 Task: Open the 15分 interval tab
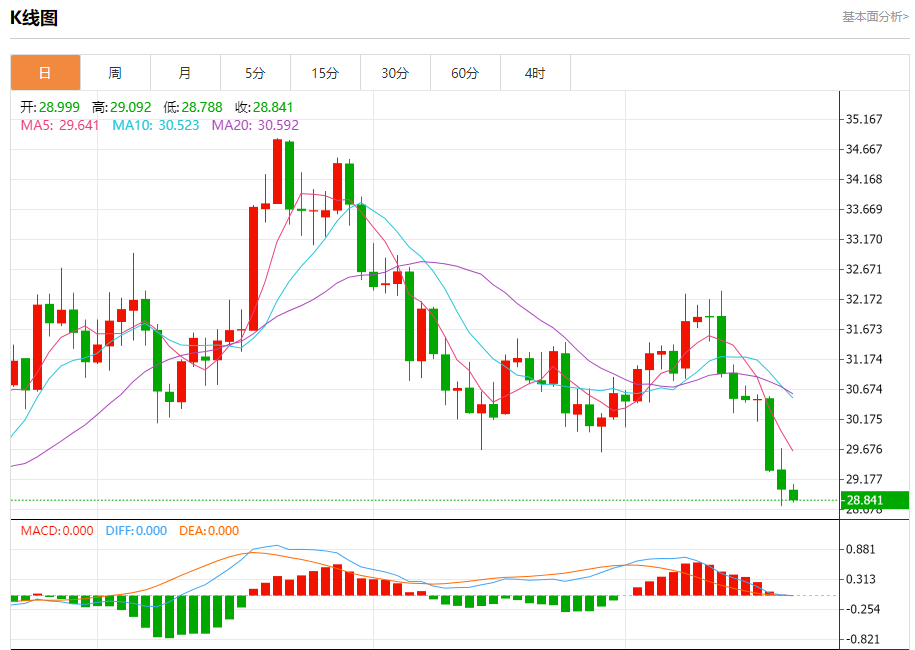coord(326,73)
